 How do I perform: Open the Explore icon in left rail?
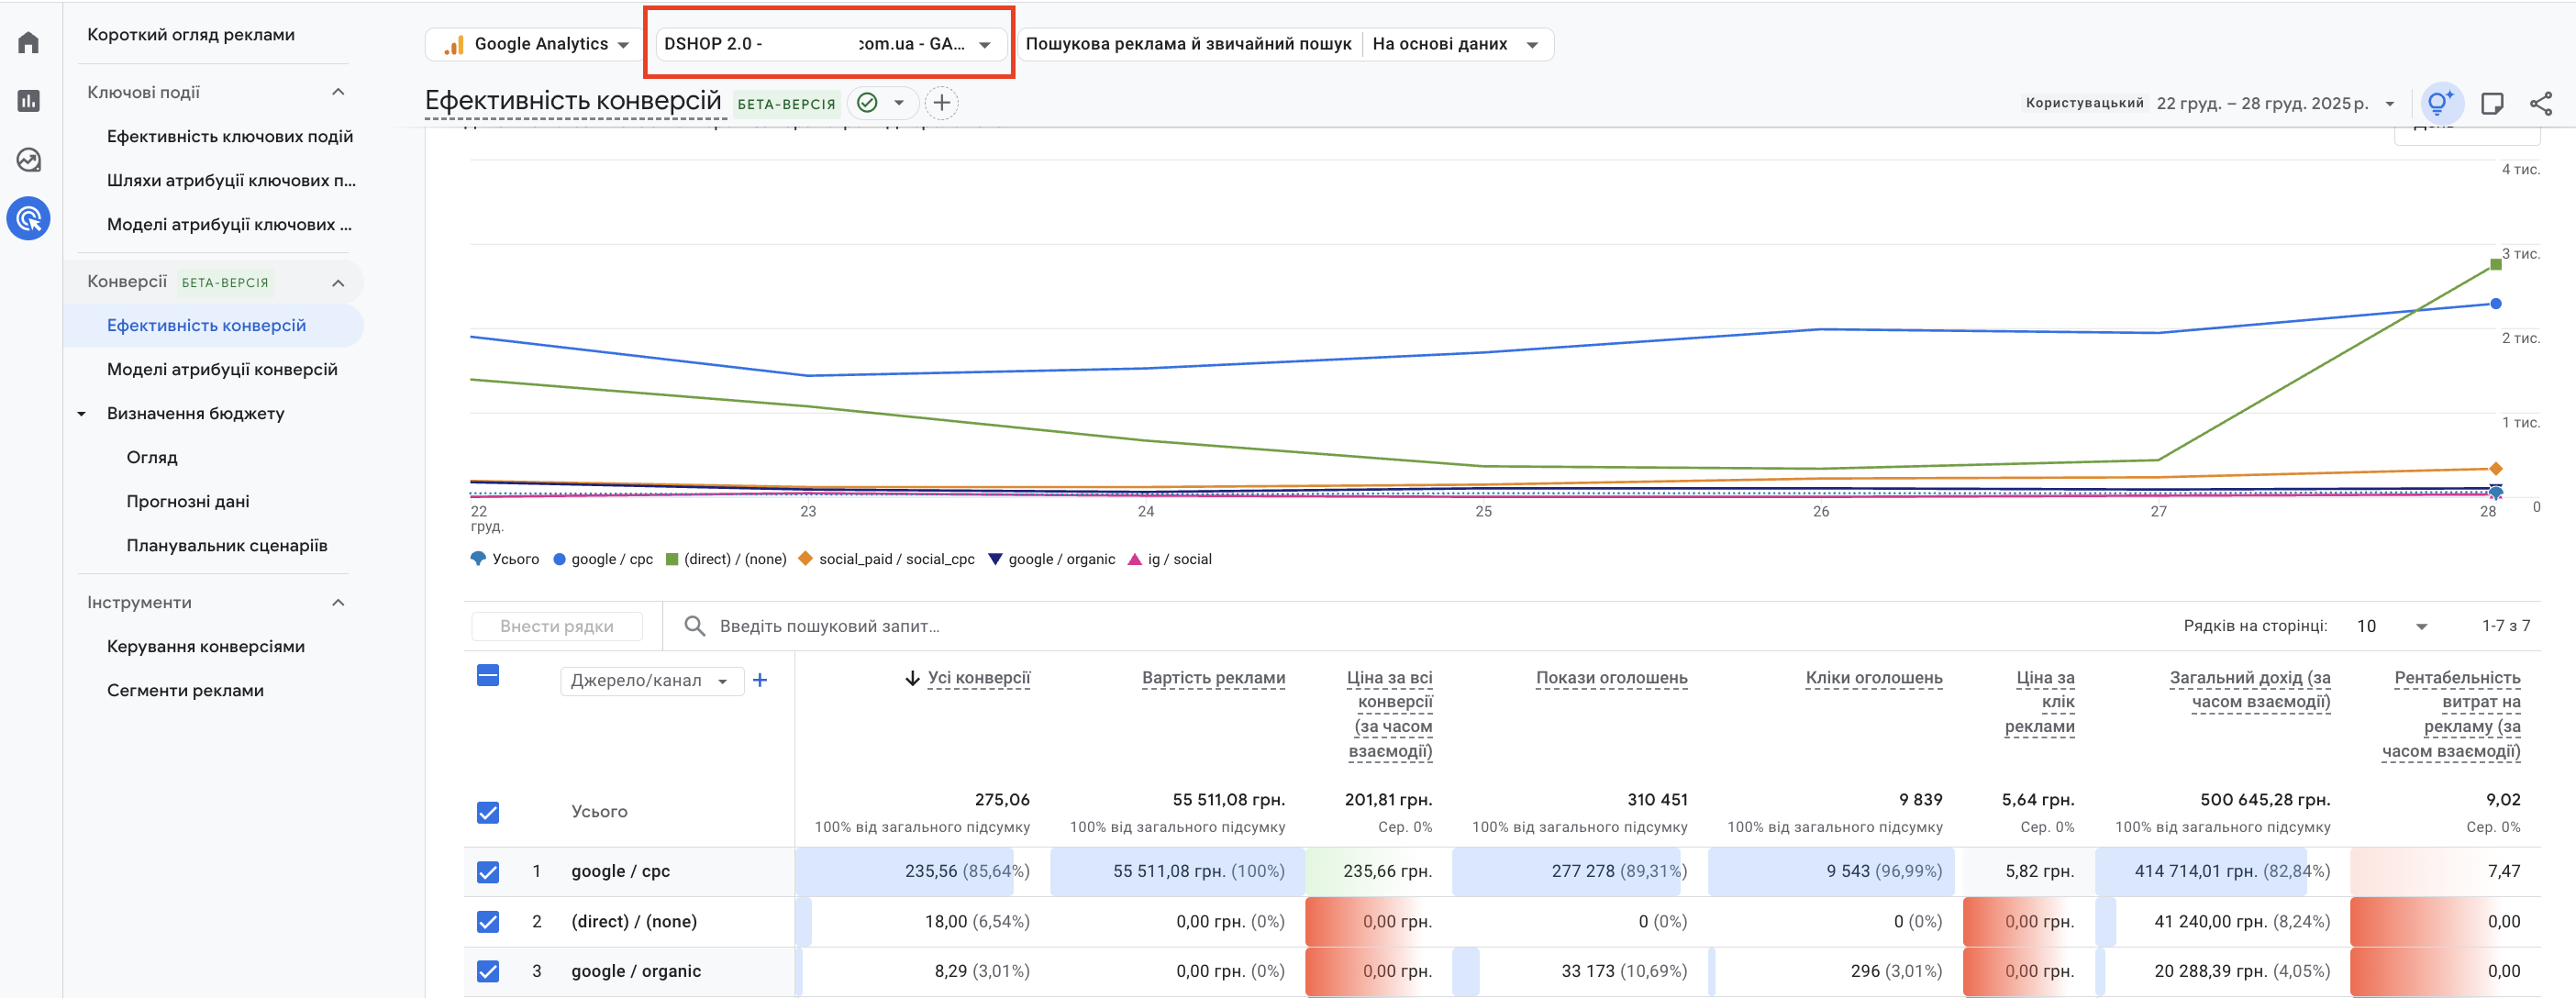click(28, 160)
